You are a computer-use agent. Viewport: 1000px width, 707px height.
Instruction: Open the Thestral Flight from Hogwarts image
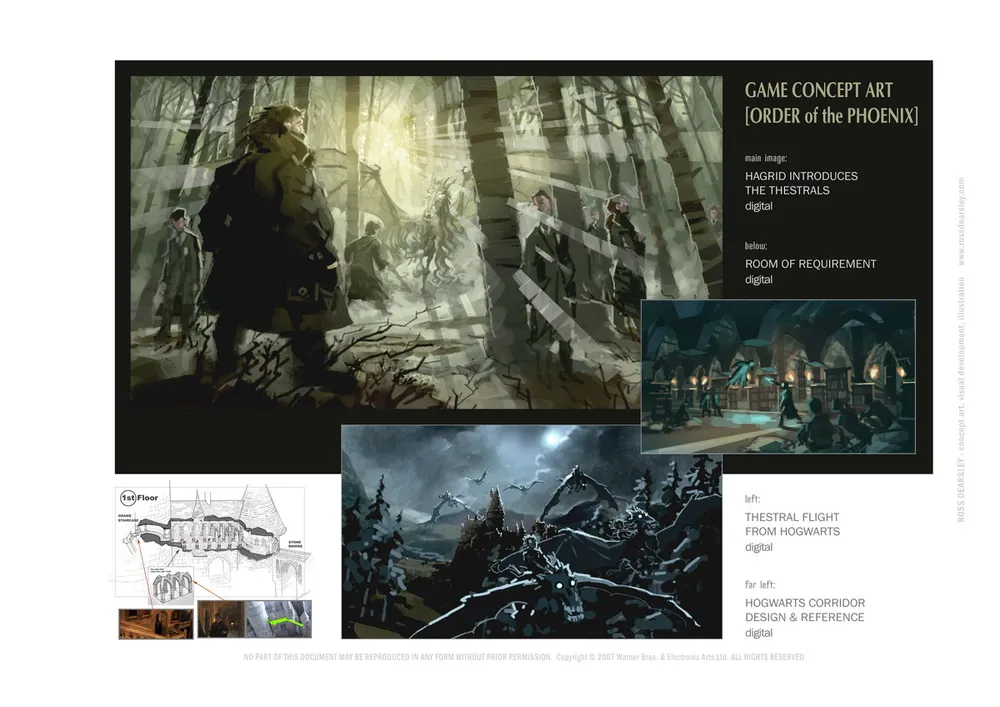click(x=531, y=531)
